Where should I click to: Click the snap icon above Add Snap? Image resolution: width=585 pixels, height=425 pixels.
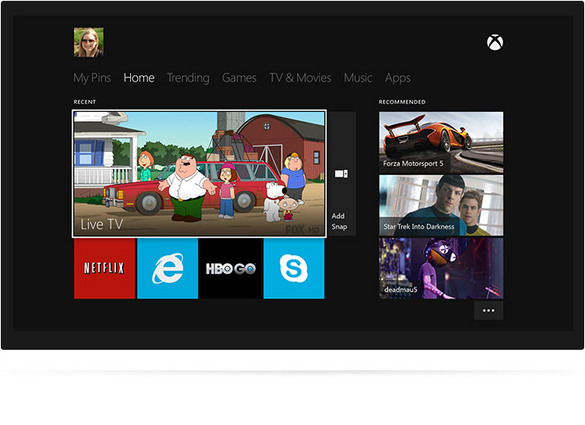341,174
